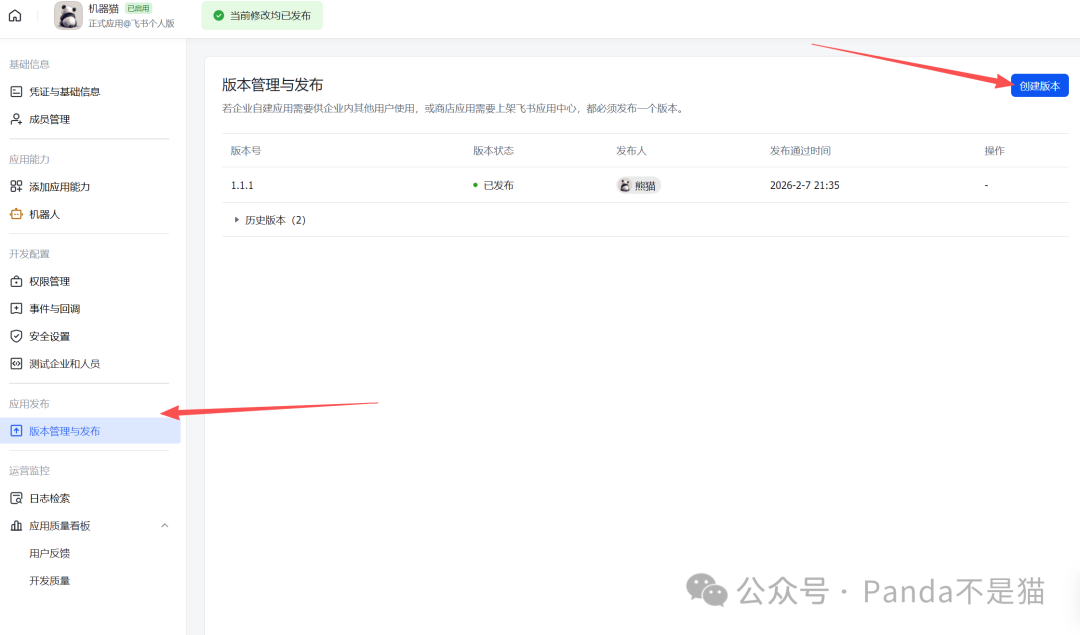This screenshot has width=1080, height=635.
Task: Go to 版本管理与发布 menu item
Action: (x=90, y=431)
